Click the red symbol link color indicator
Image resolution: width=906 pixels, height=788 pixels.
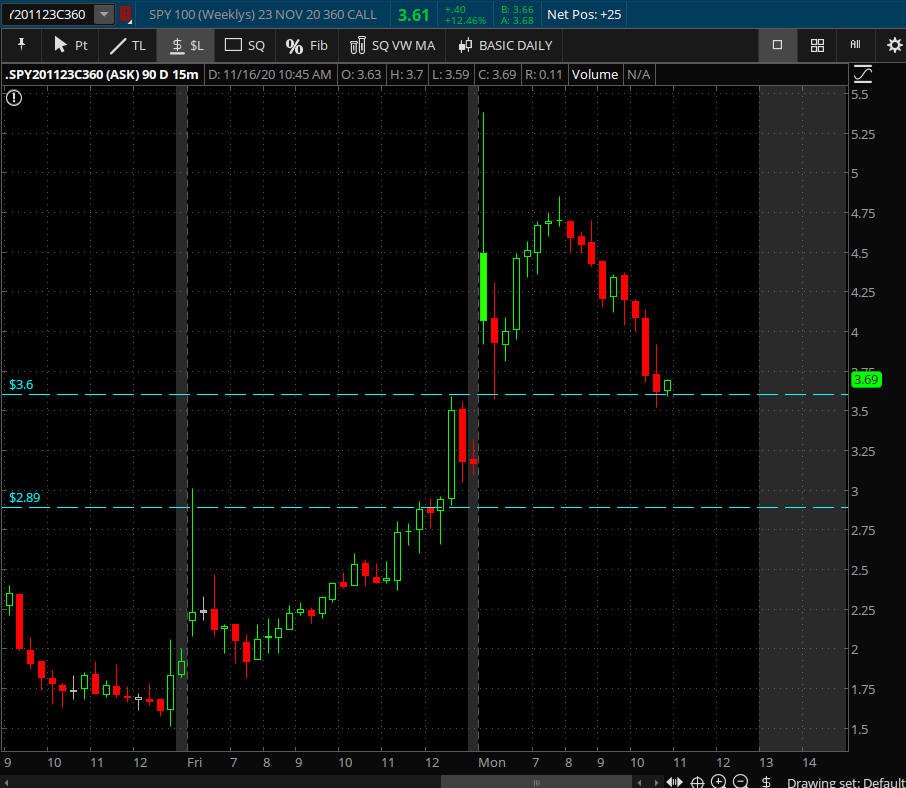tap(125, 15)
